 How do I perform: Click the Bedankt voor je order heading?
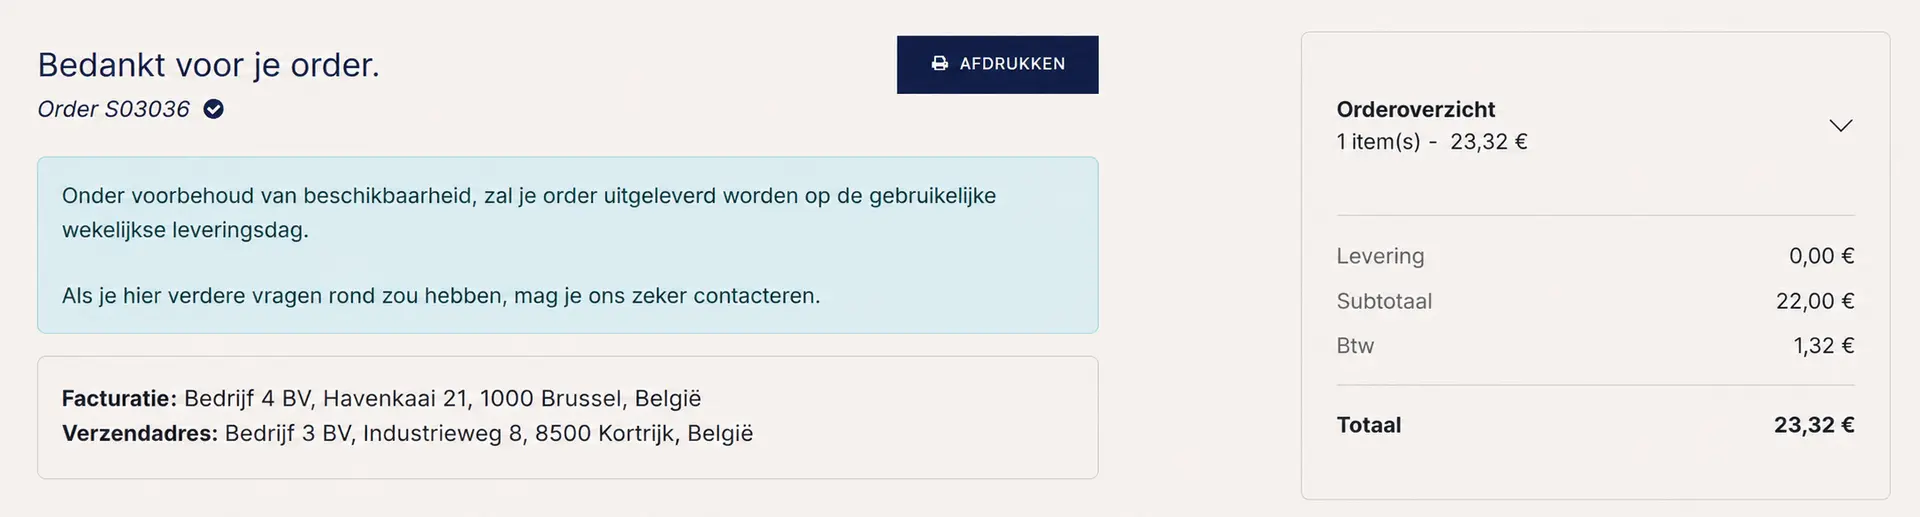coord(209,65)
